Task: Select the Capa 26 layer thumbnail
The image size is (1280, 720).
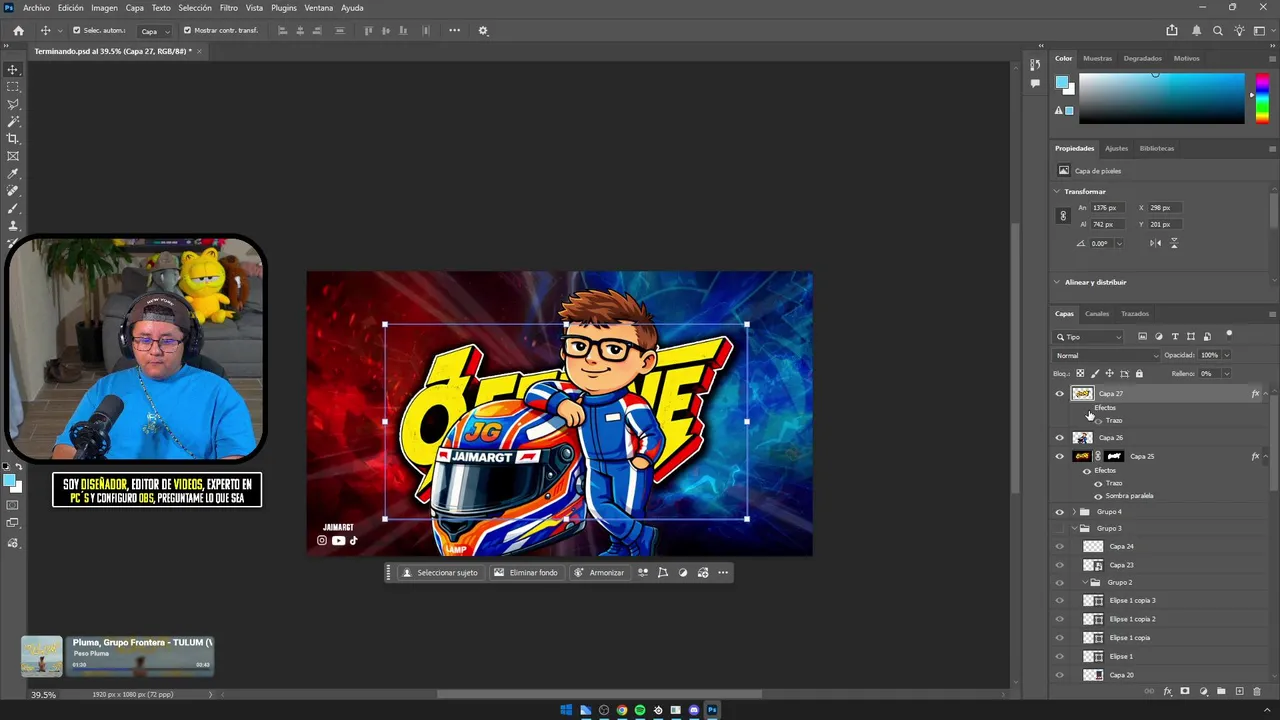Action: 1082,438
